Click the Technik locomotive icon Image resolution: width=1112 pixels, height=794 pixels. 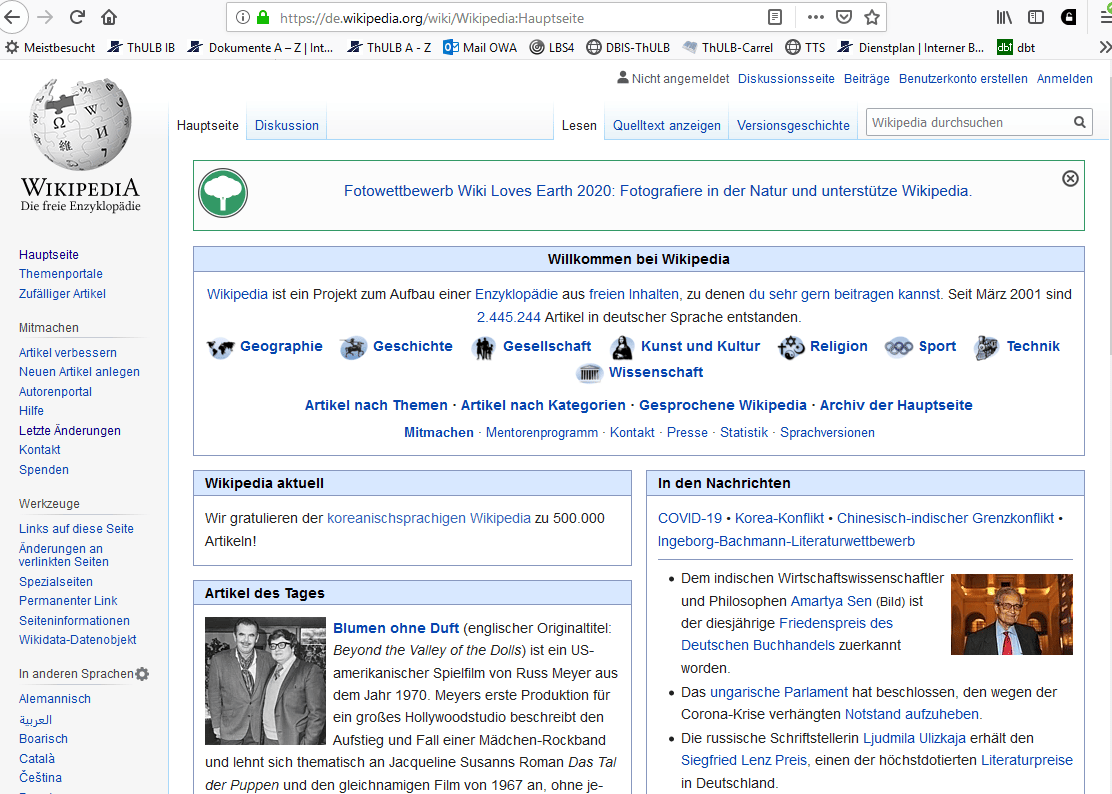click(986, 347)
